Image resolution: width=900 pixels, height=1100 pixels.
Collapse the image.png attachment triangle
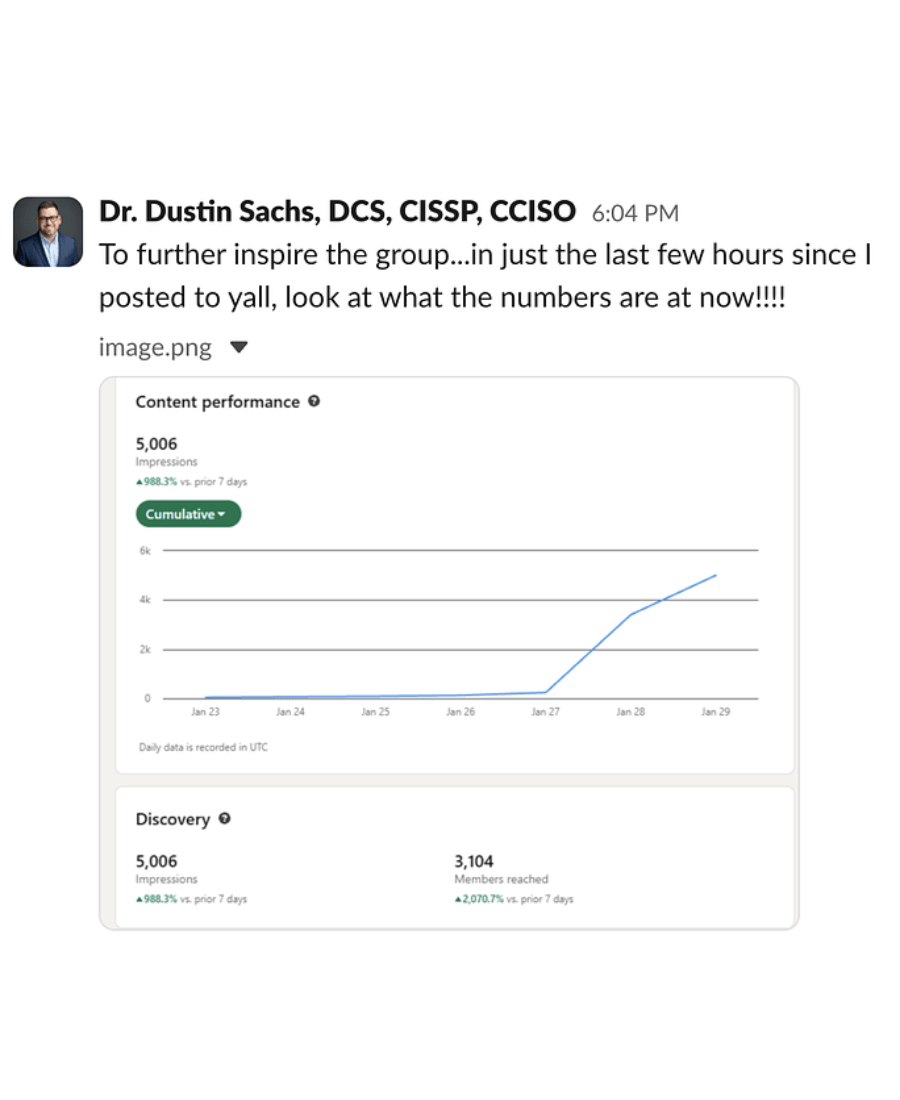tap(238, 348)
